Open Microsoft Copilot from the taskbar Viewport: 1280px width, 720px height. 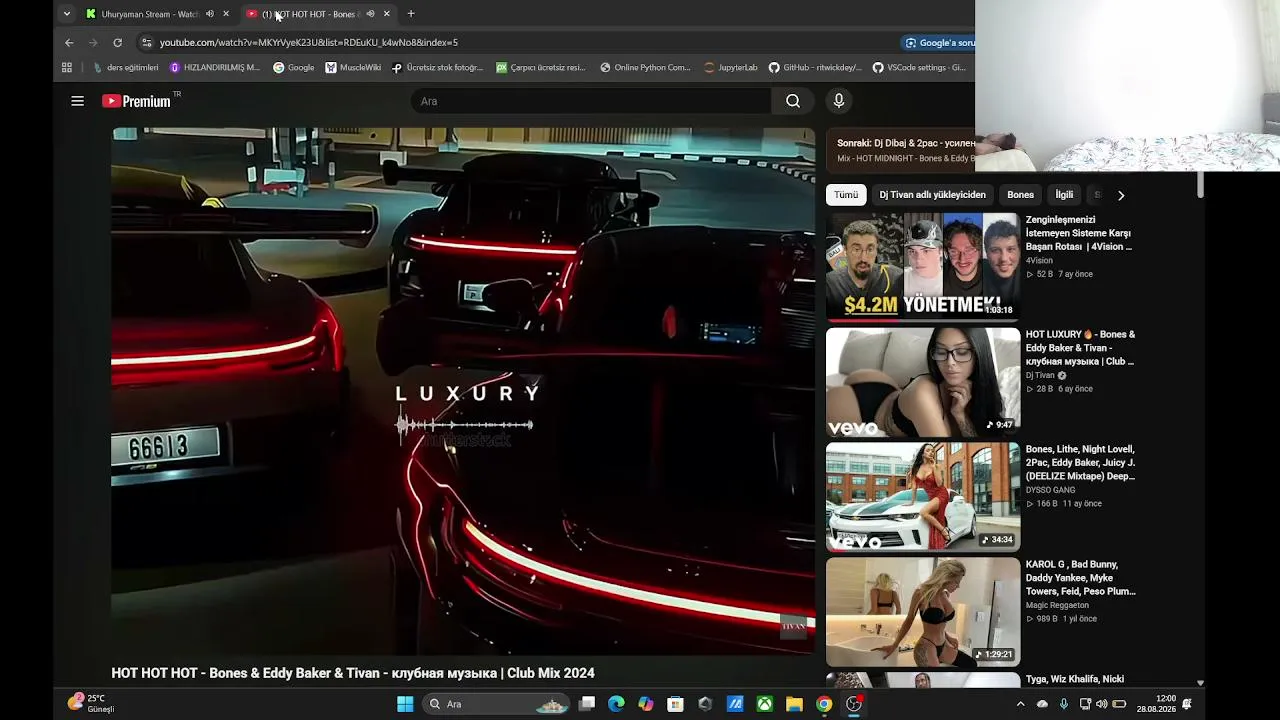tap(646, 704)
